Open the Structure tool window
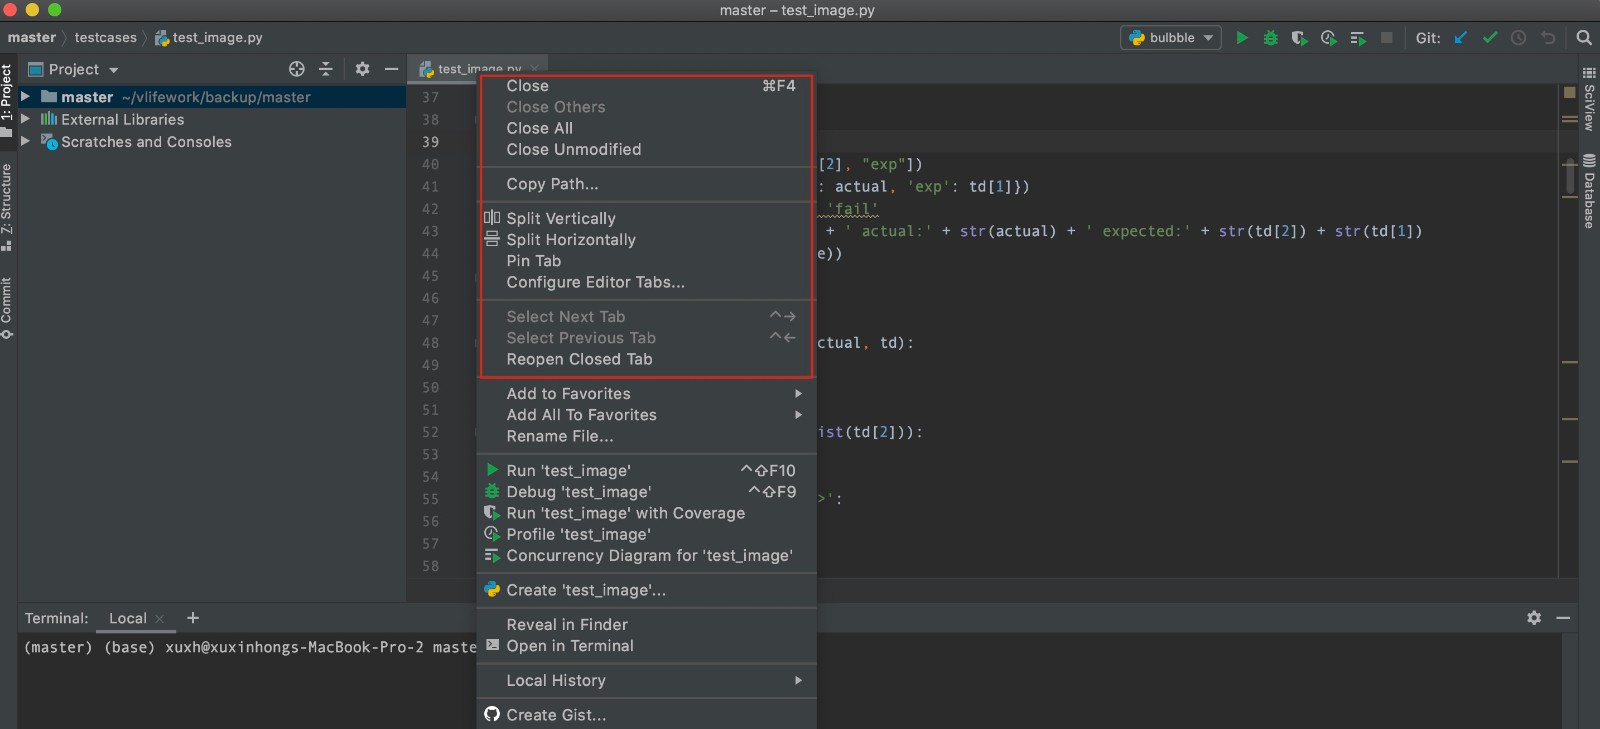The width and height of the screenshot is (1600, 729). (7, 207)
